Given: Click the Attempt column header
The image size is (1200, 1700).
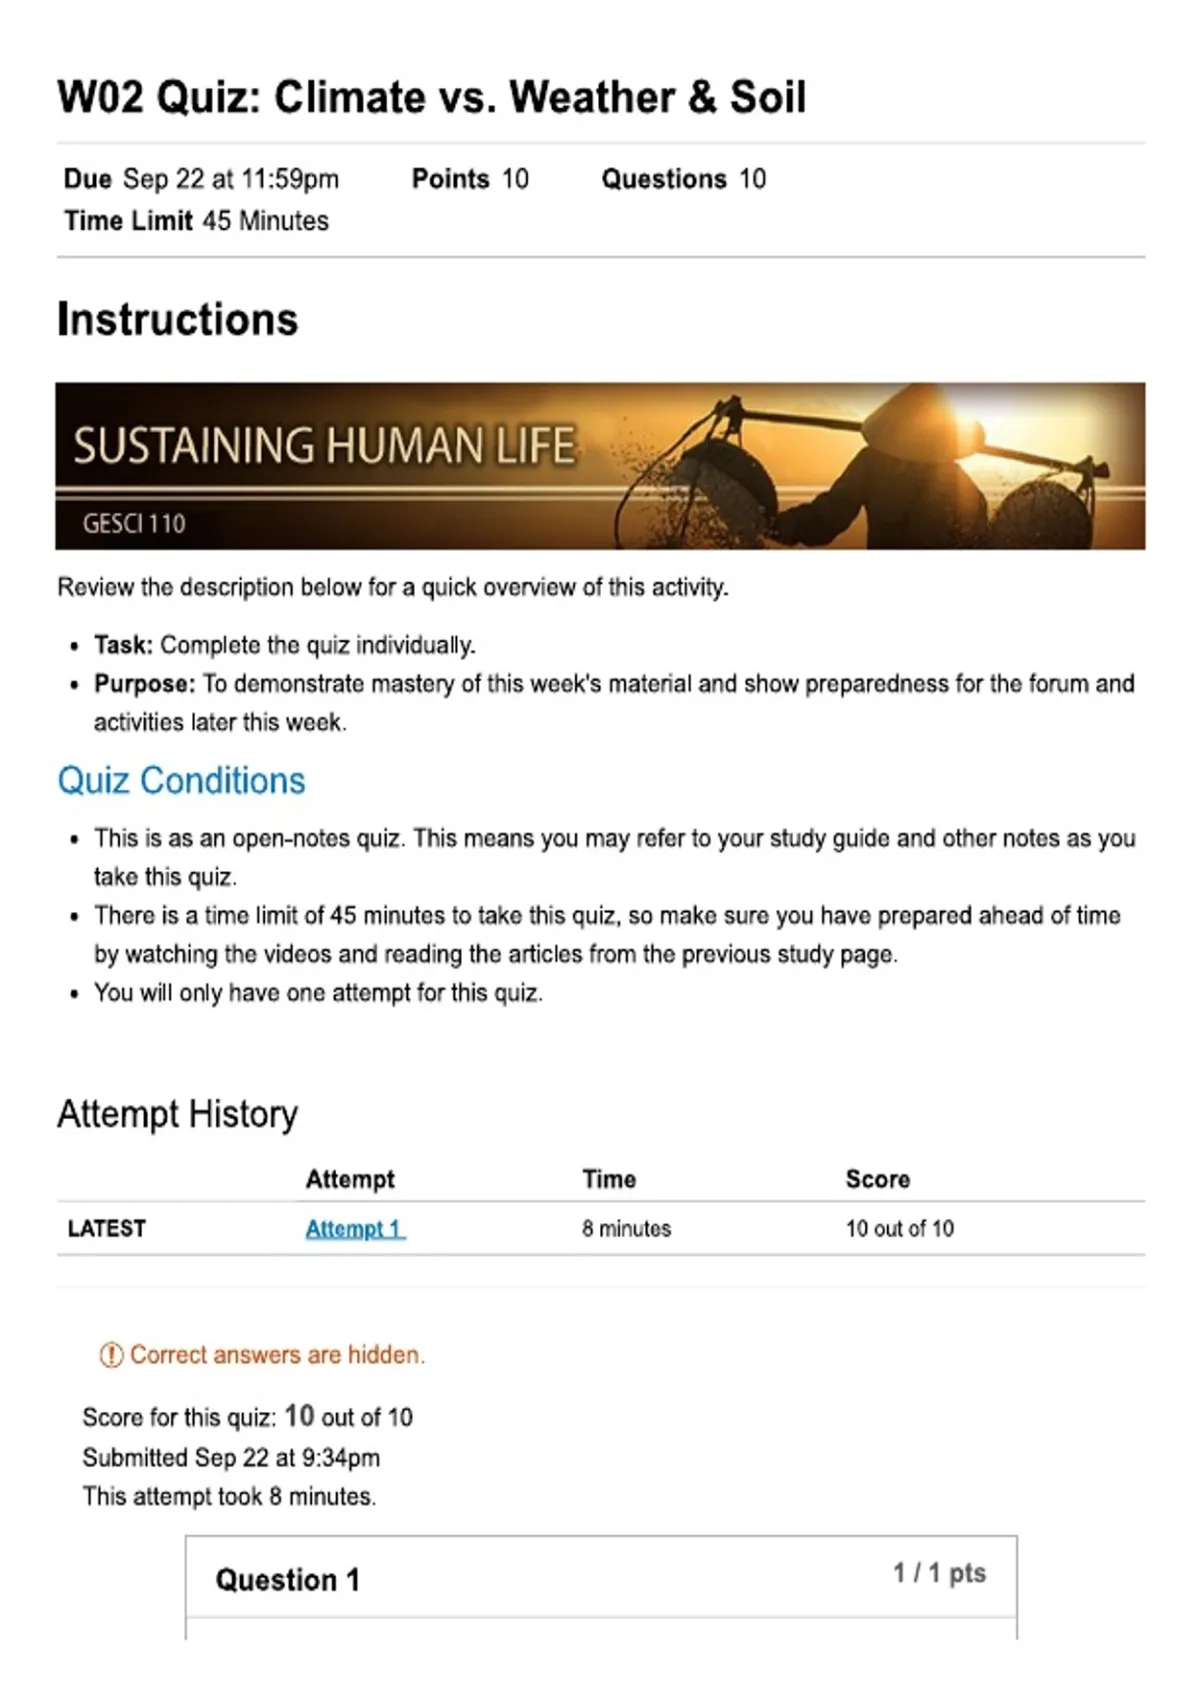Looking at the screenshot, I should [x=350, y=1179].
